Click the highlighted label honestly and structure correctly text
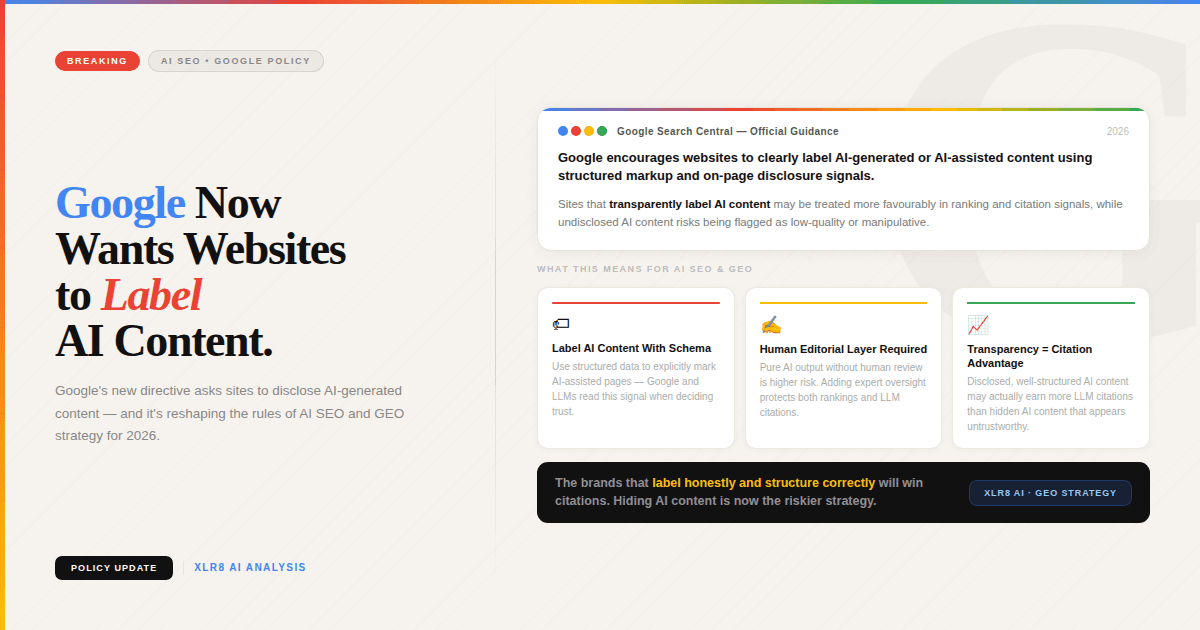Image resolution: width=1200 pixels, height=630 pixels. (764, 483)
